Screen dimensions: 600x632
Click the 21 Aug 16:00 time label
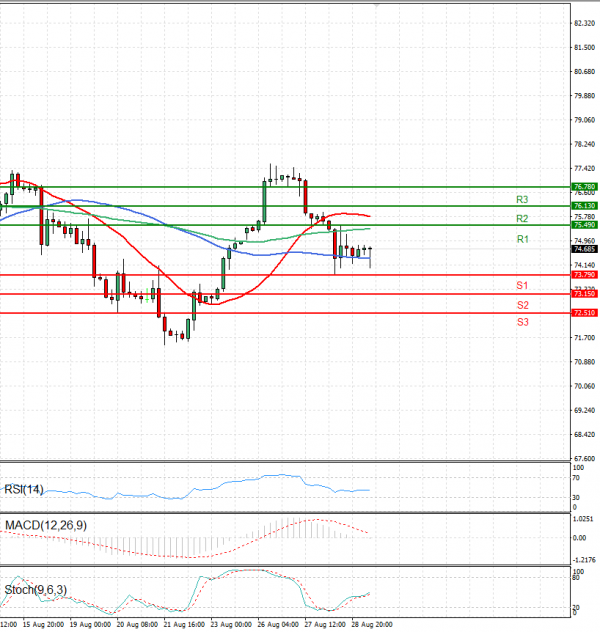(184, 625)
